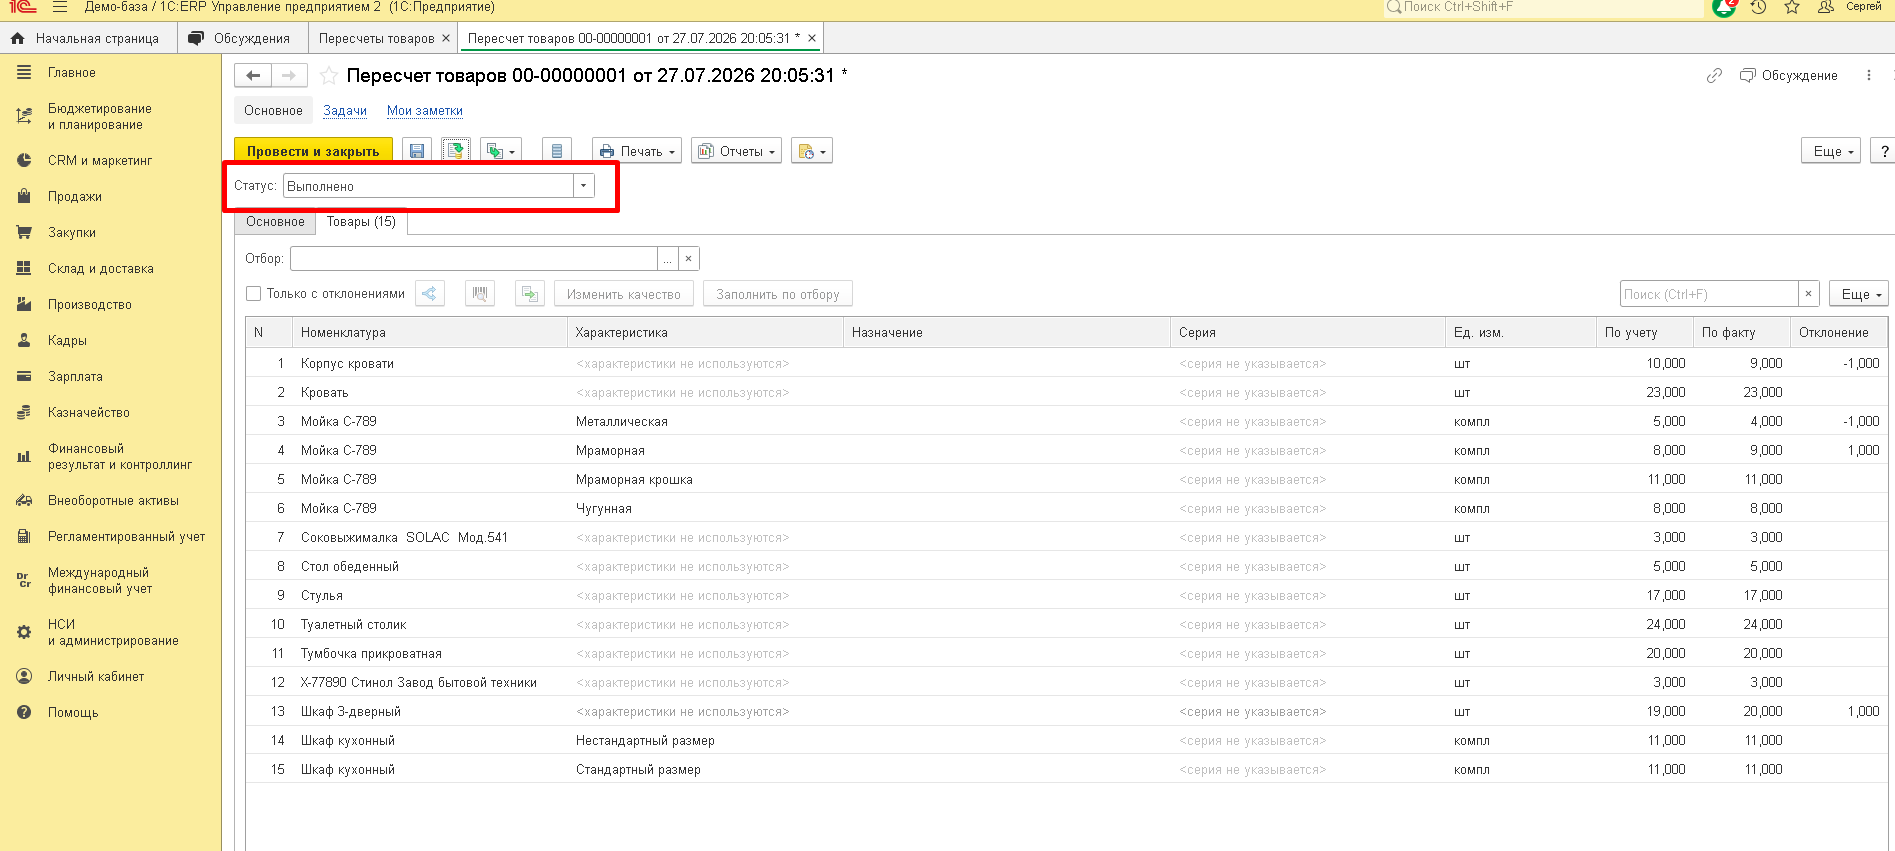Click the barcode search icon above the table
Image resolution: width=1895 pixels, height=851 pixels.
(480, 294)
